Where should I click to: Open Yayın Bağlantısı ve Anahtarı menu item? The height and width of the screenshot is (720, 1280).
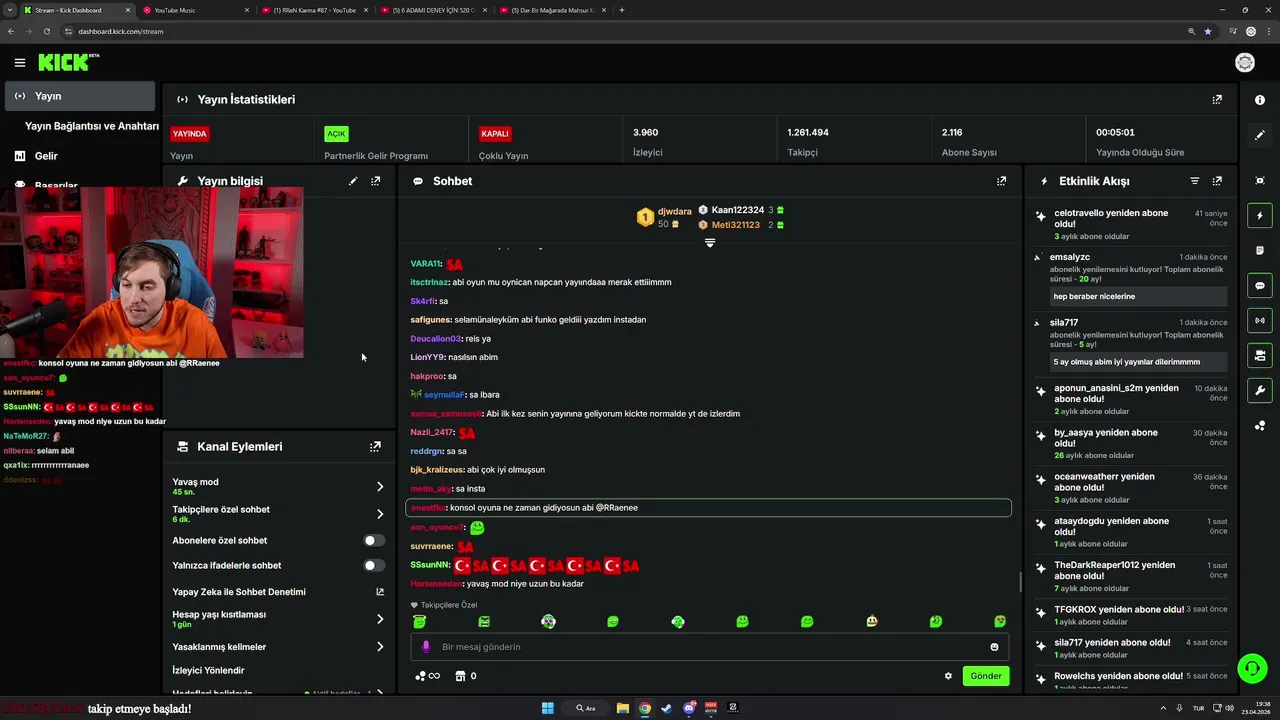[91, 126]
